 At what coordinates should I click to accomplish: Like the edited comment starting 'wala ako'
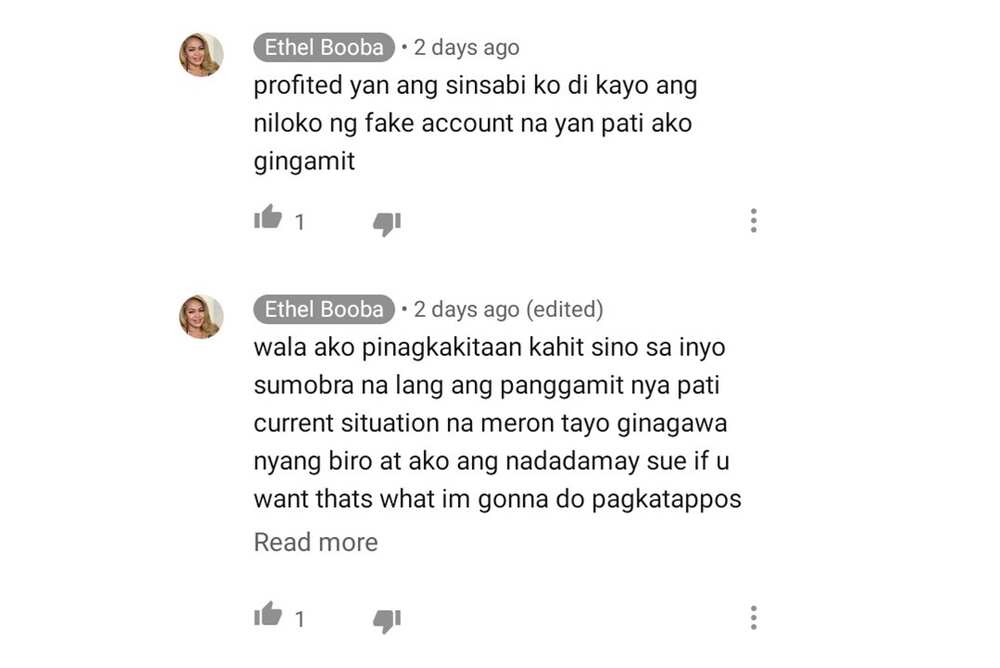click(268, 615)
